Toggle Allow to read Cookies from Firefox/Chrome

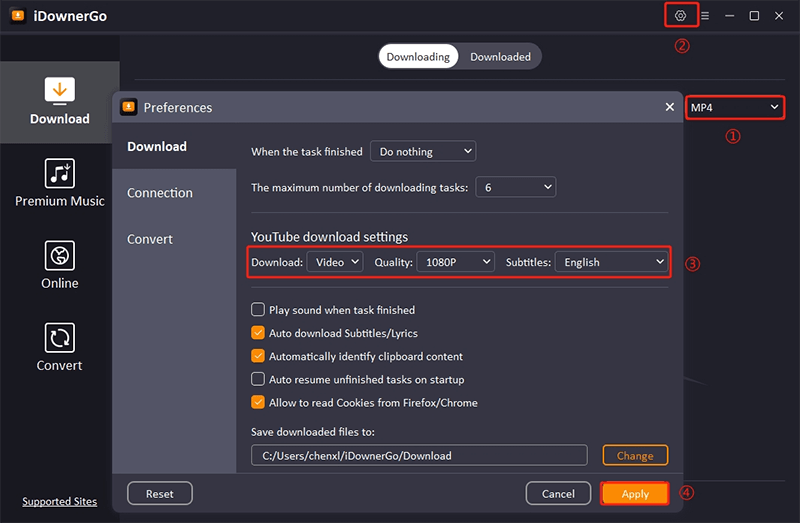[259, 403]
